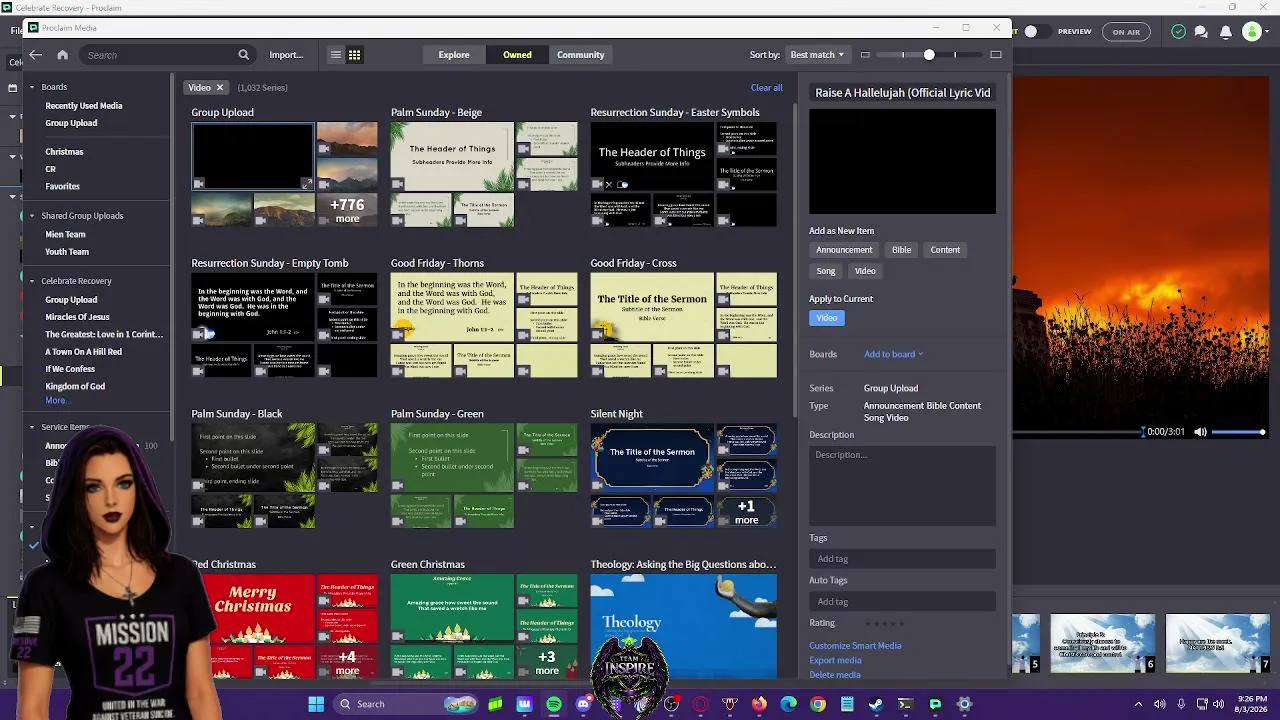Open Discord from the taskbar
1280x720 pixels.
pyautogui.click(x=584, y=704)
